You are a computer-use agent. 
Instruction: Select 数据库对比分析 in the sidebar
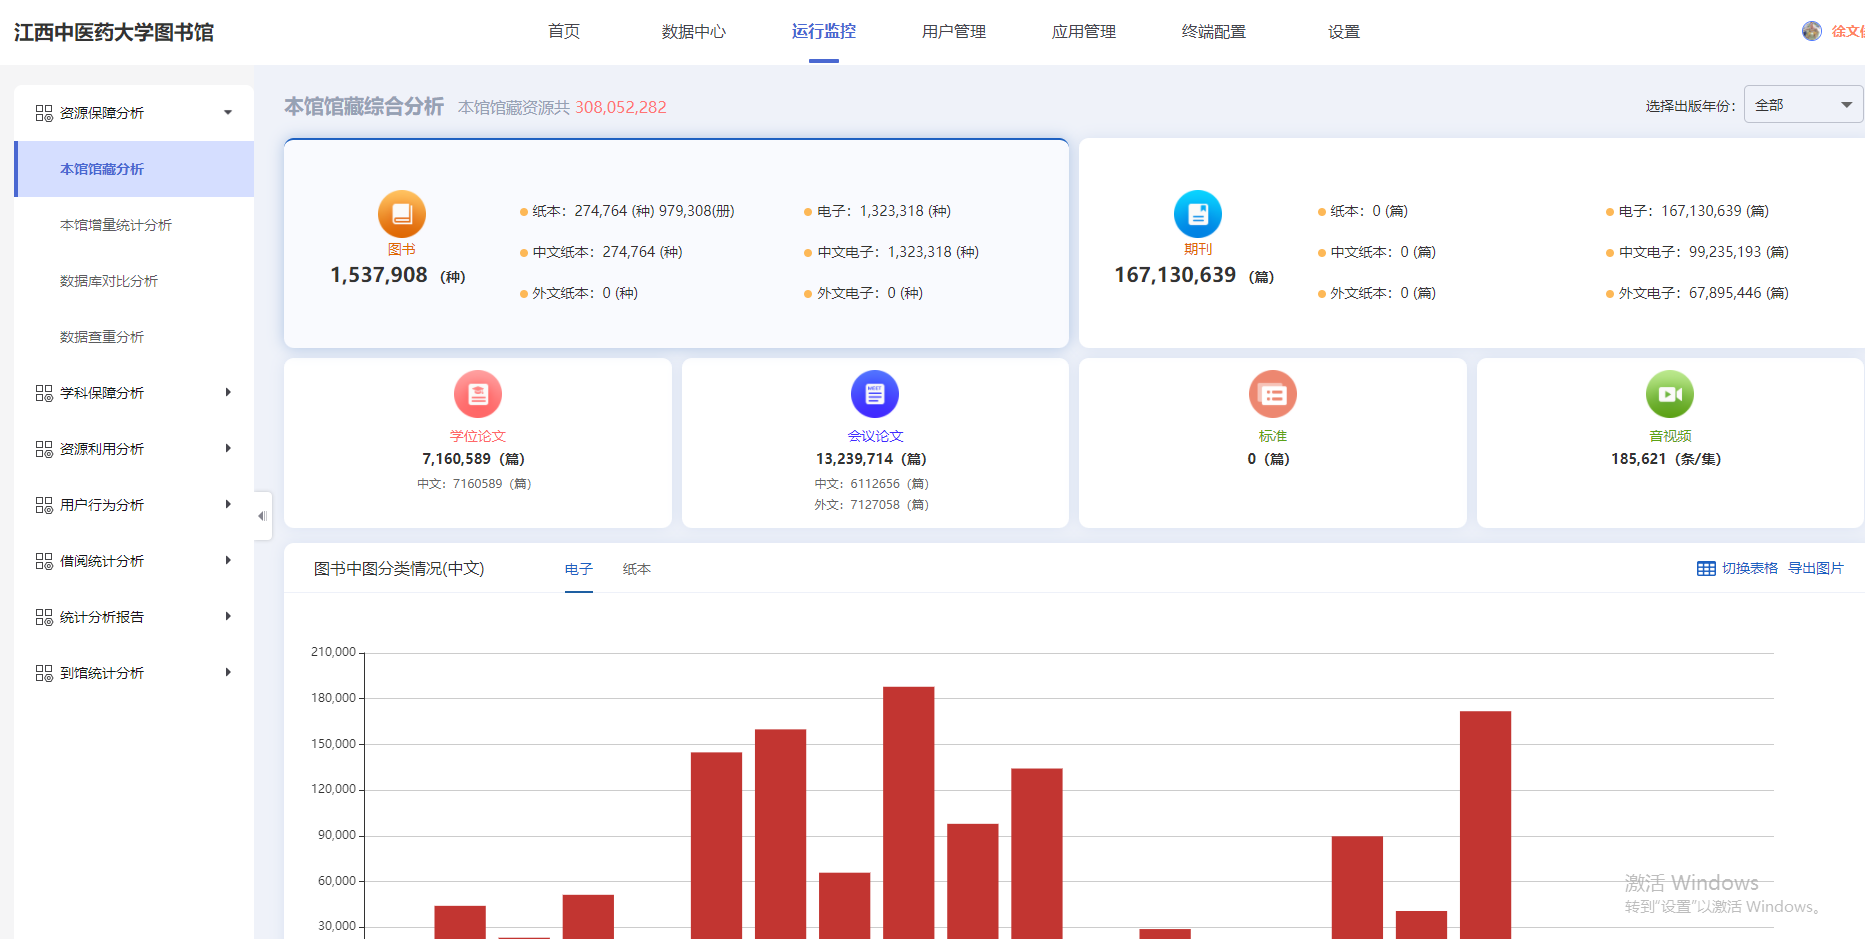109,281
